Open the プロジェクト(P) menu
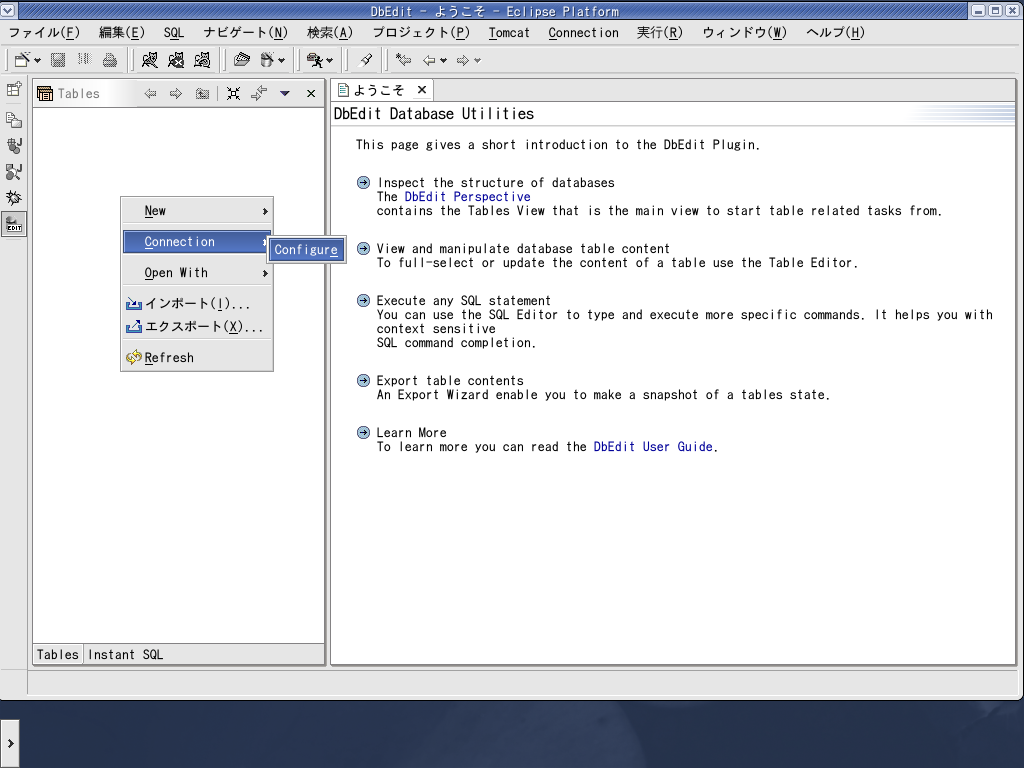 (x=421, y=33)
